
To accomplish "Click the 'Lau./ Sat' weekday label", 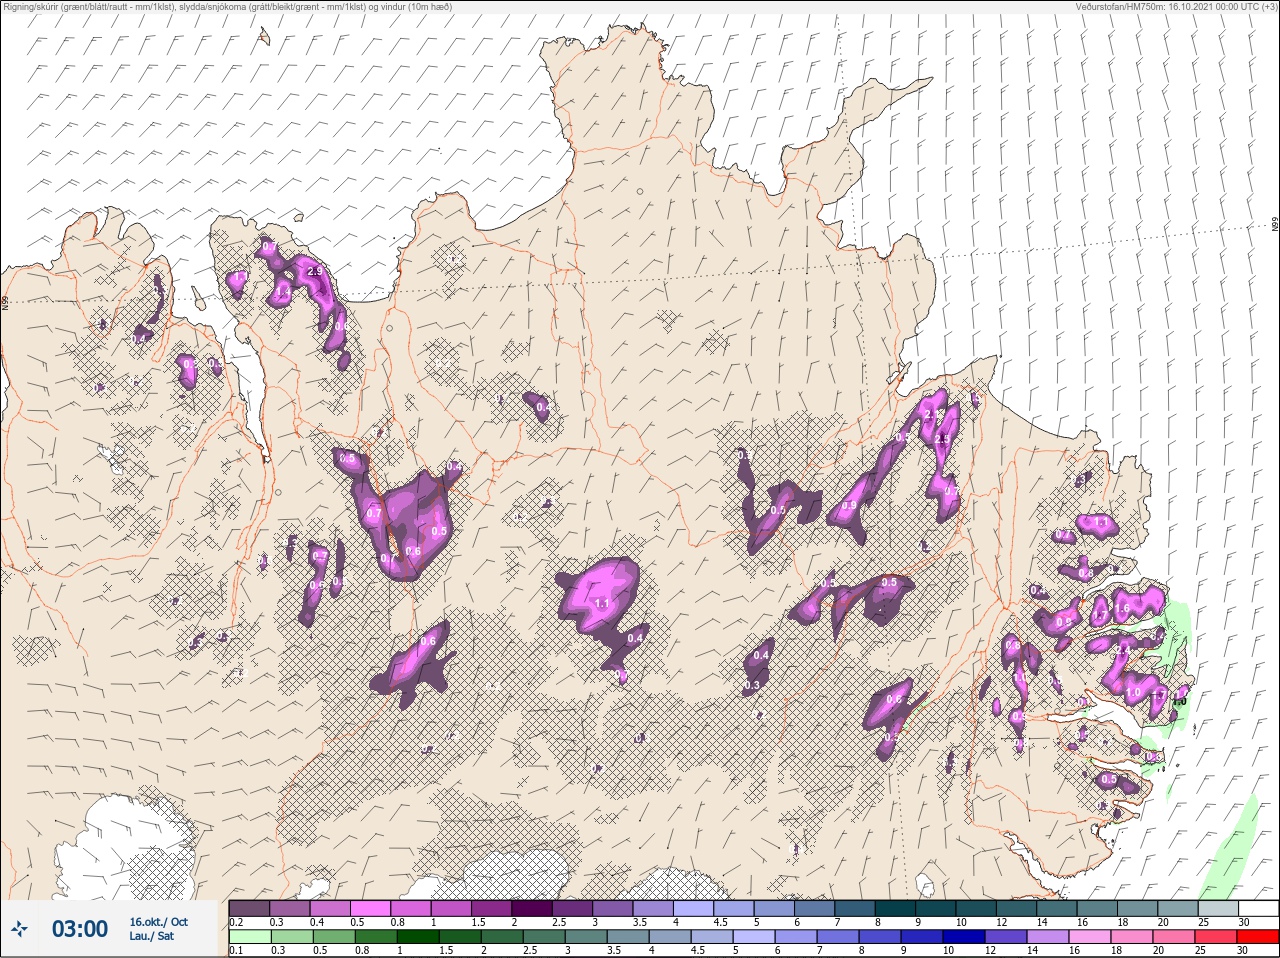I will [151, 936].
